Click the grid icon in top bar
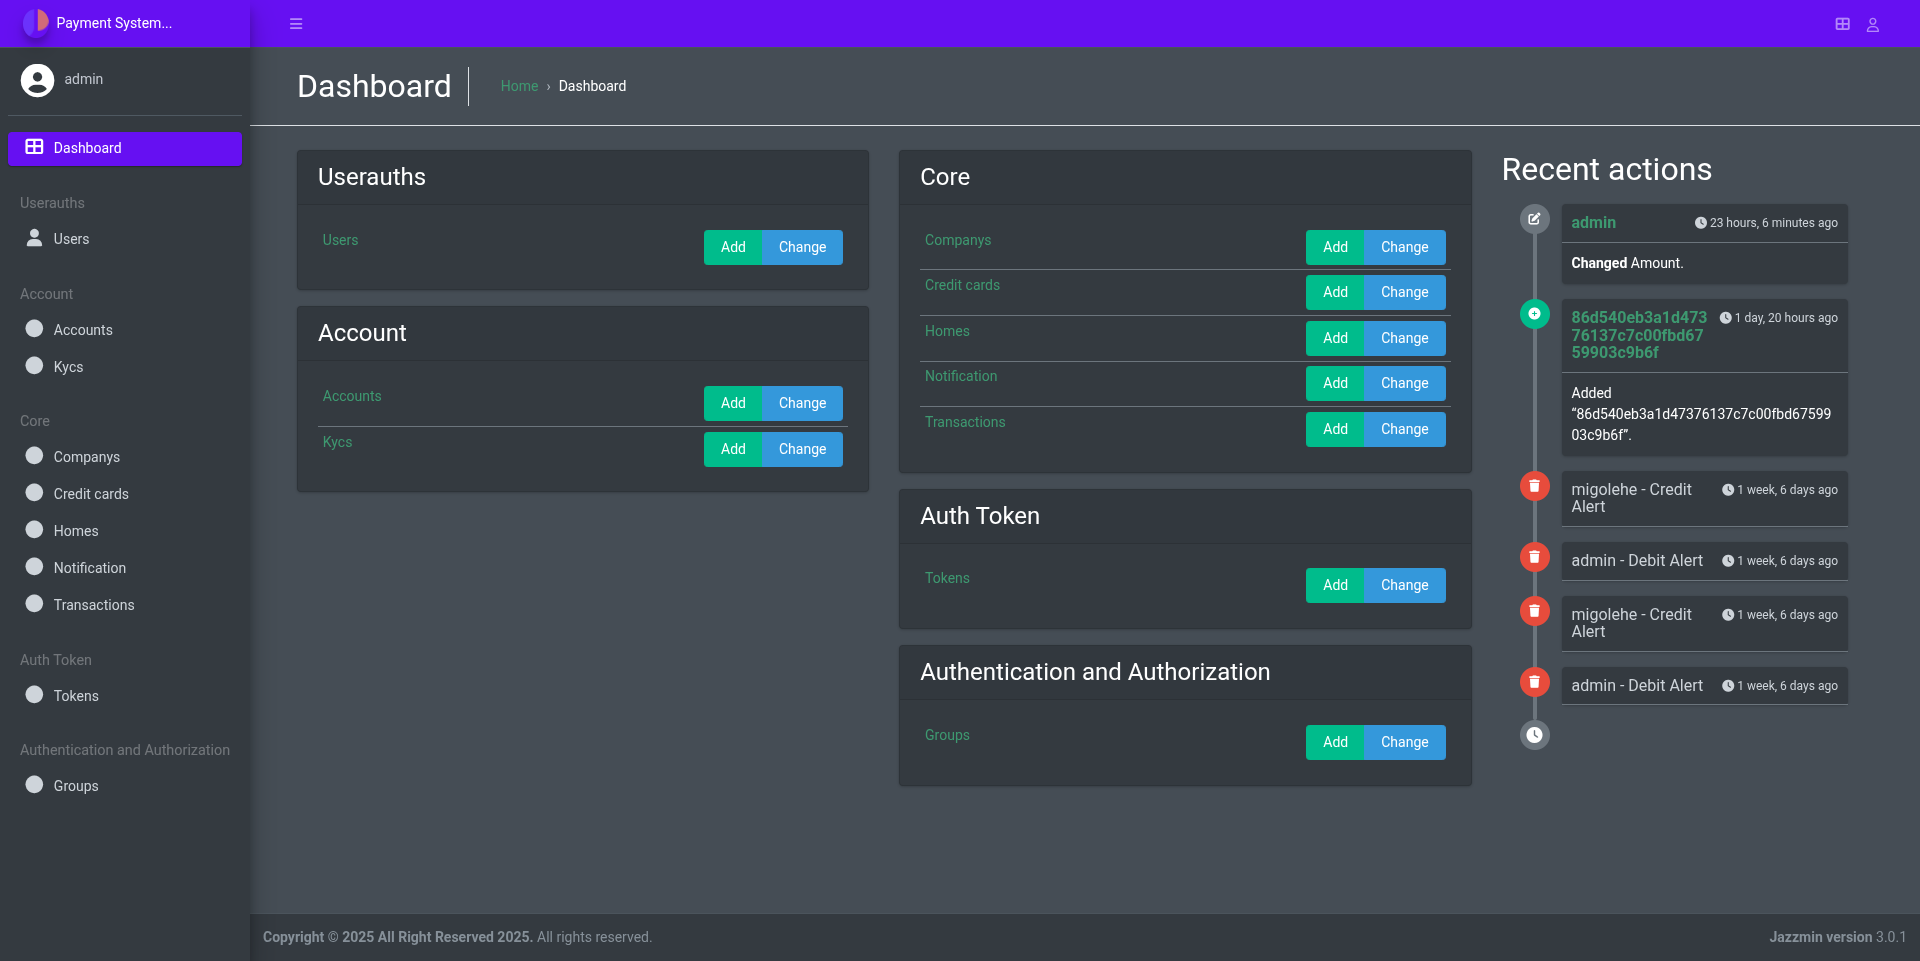 (1842, 24)
